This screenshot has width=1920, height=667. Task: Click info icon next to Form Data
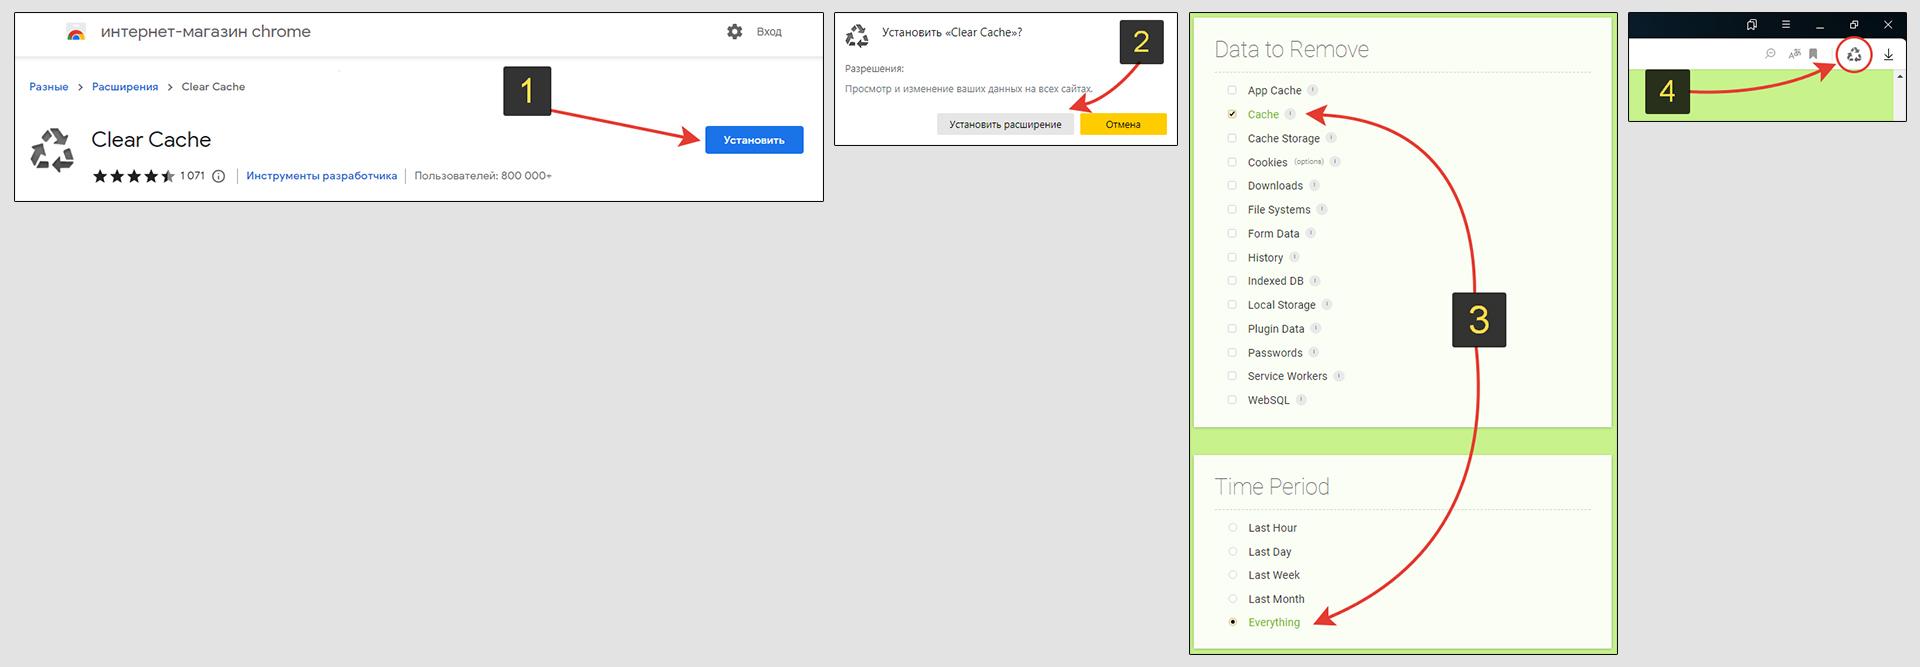(1311, 233)
